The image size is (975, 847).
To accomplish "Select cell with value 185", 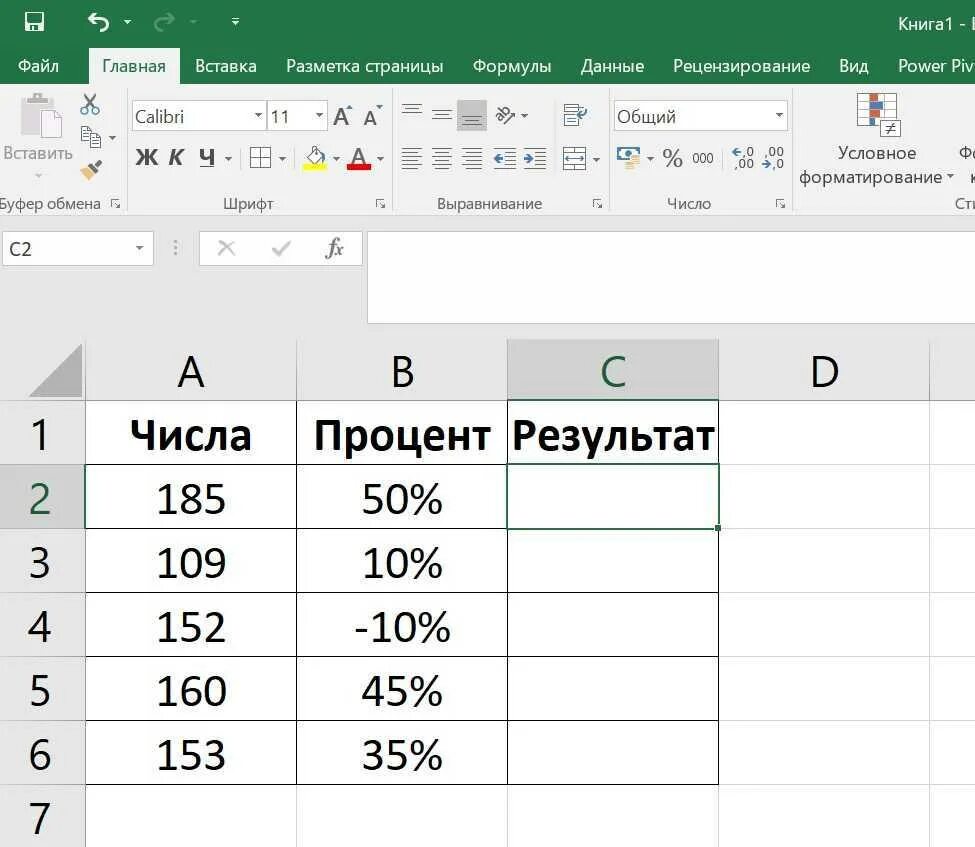I will click(x=191, y=498).
